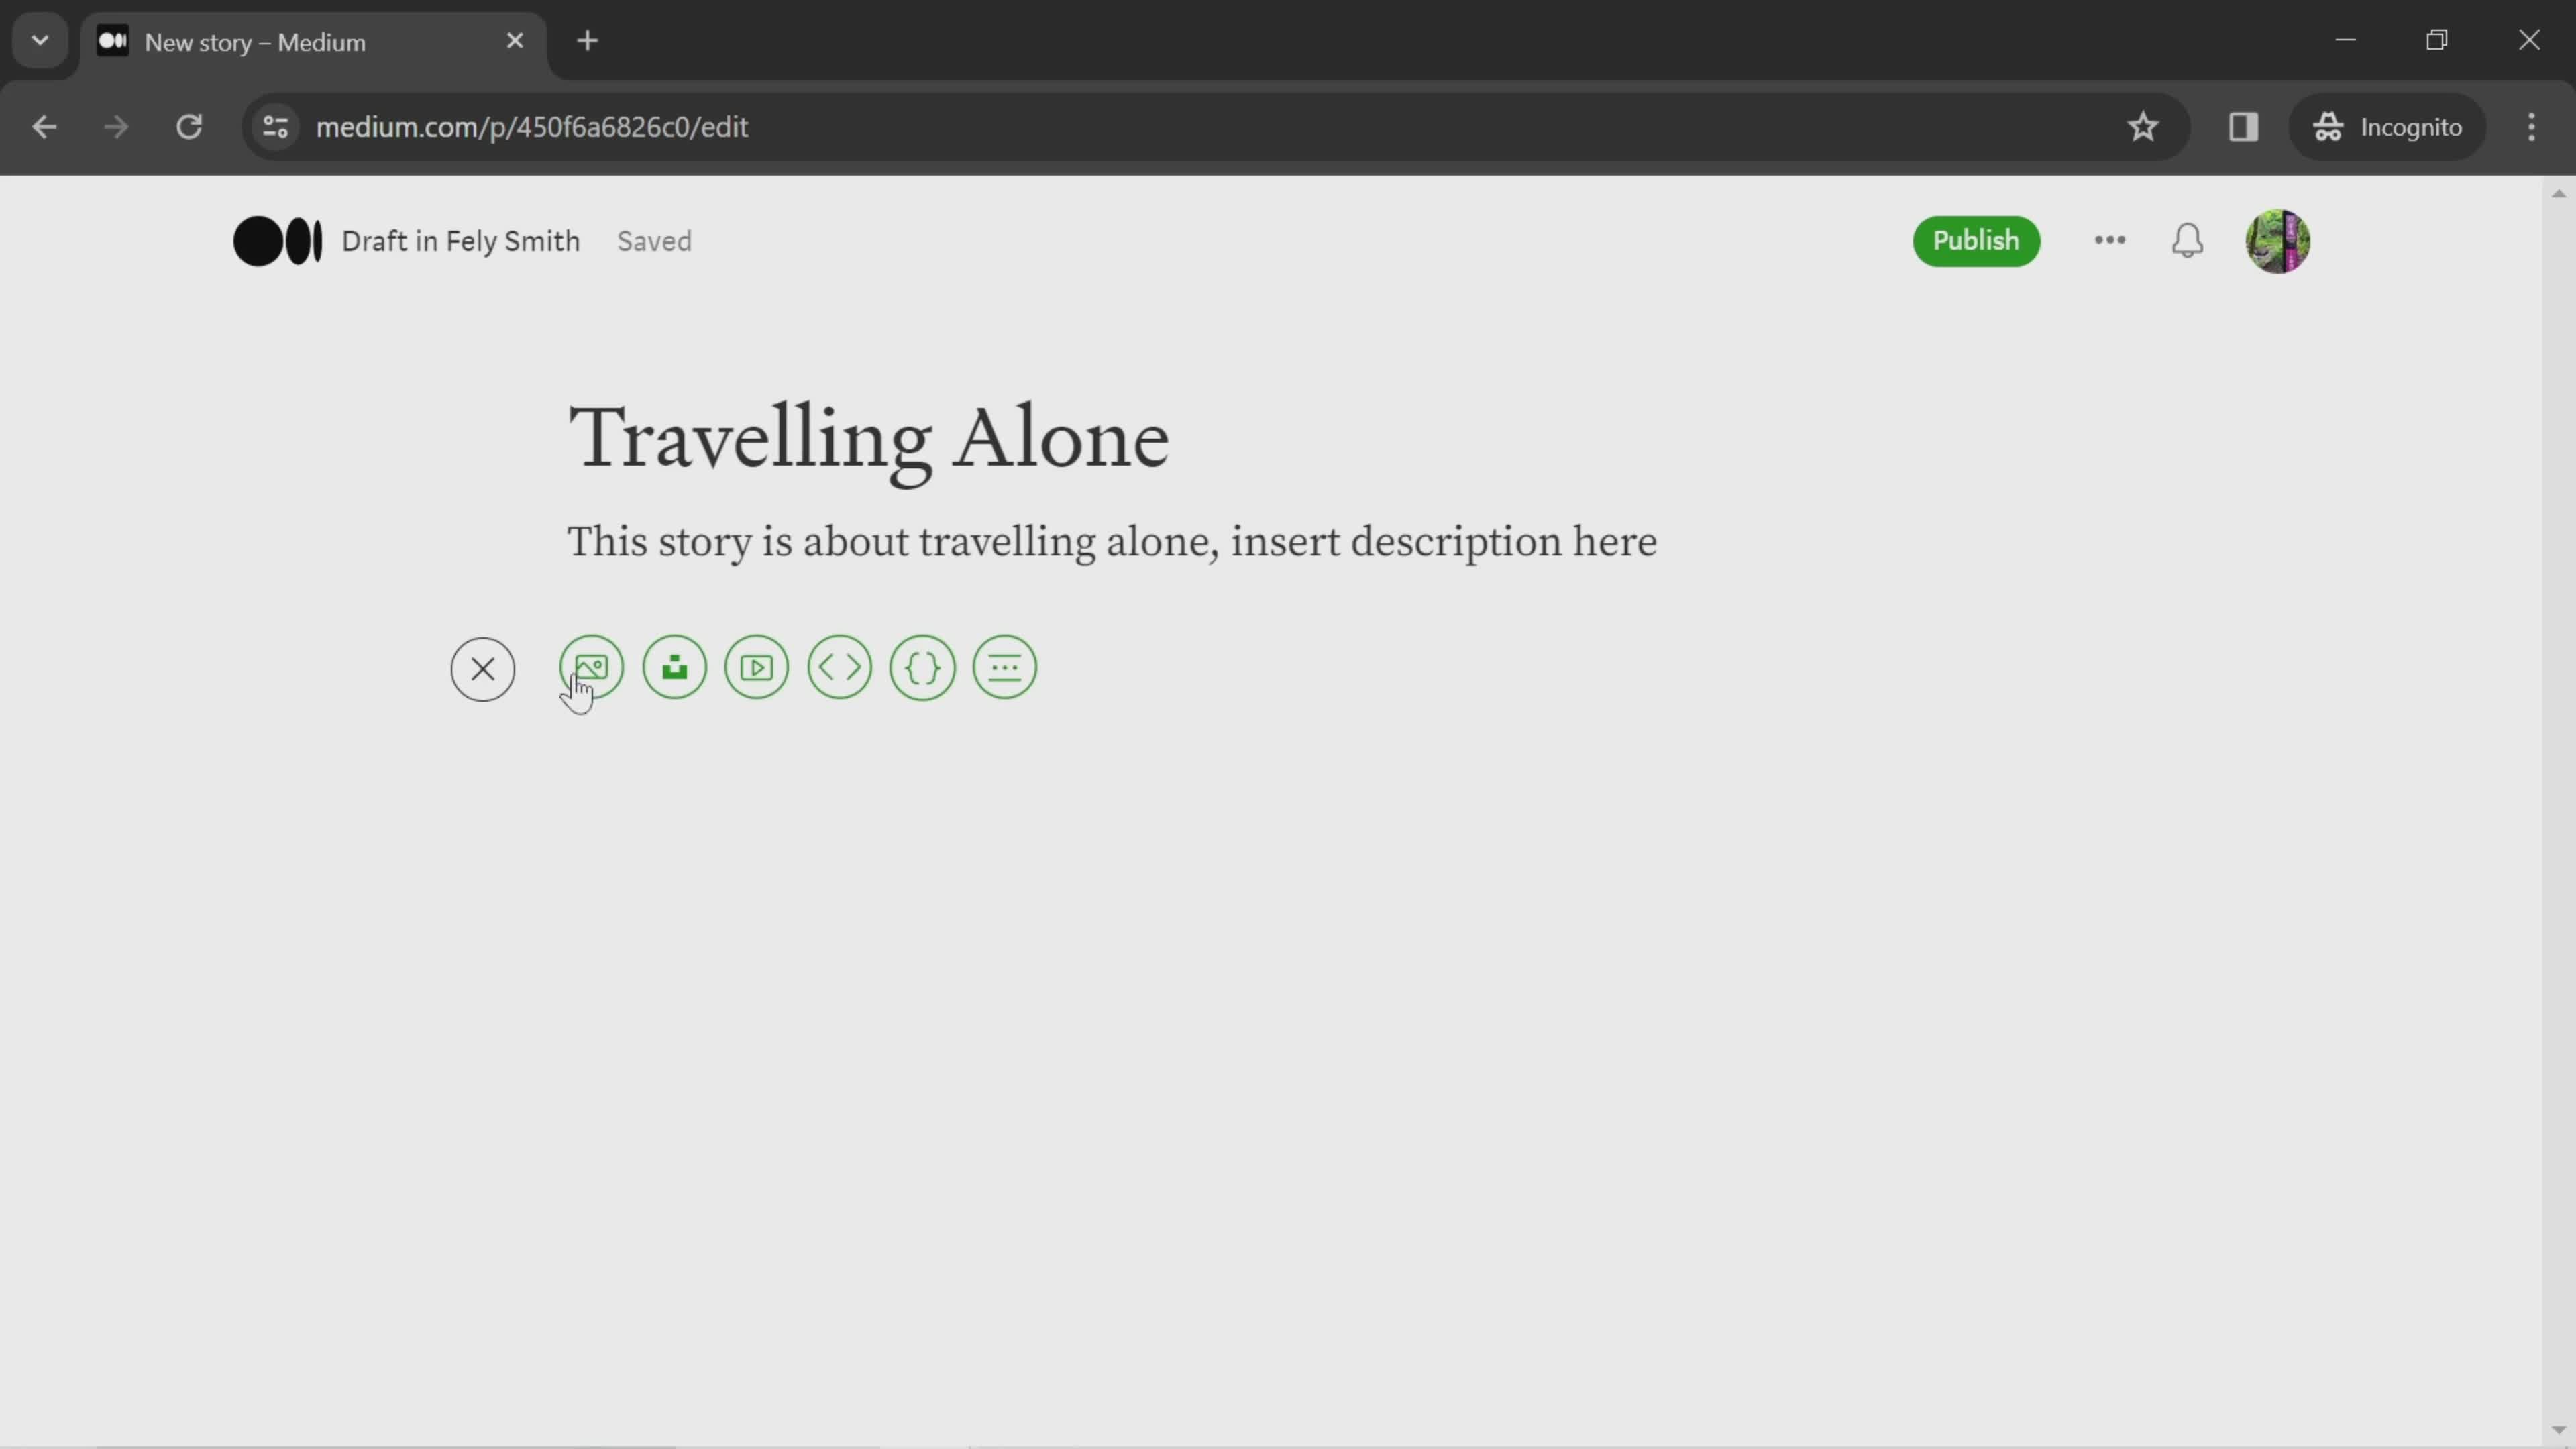Click the Draft in Fely Smith label
The height and width of the screenshot is (1449, 2576).
[462, 241]
